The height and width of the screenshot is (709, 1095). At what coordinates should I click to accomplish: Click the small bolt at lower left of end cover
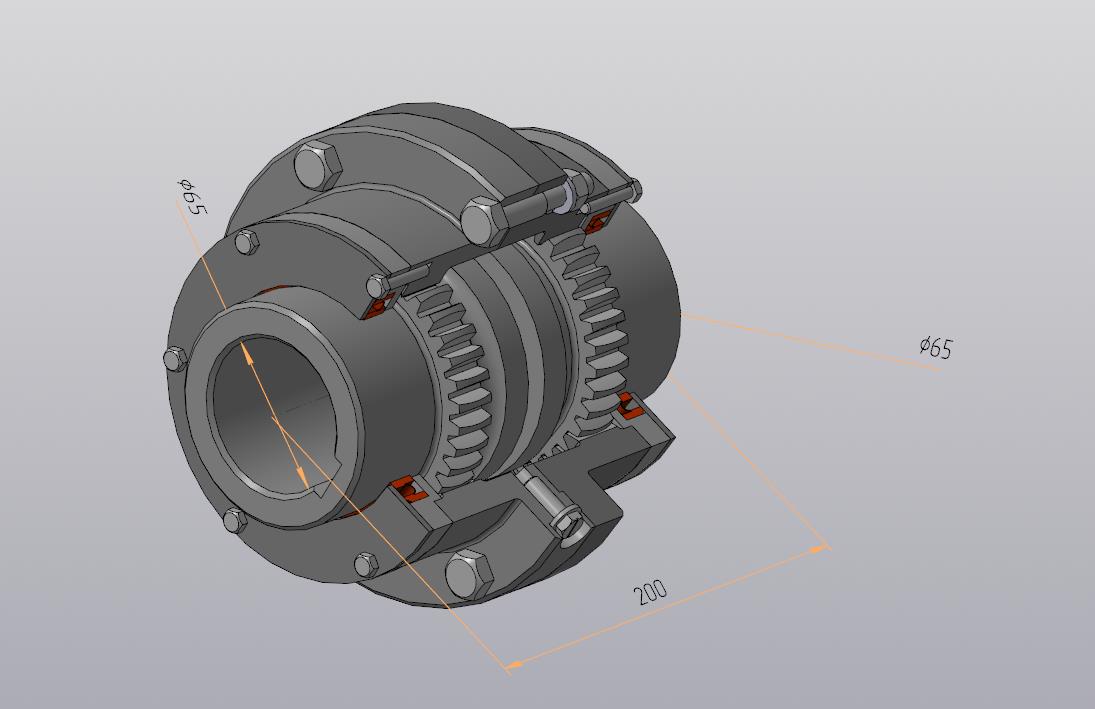point(234,520)
